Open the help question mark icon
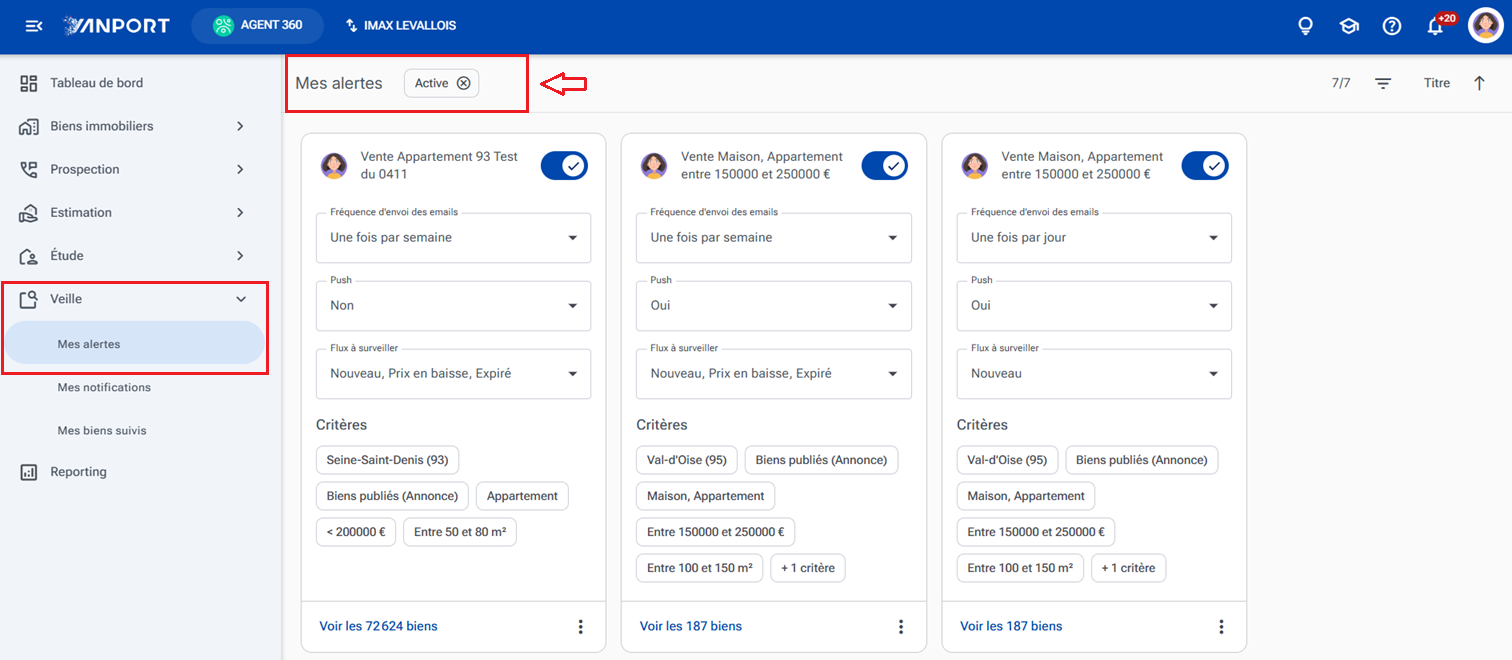 tap(1392, 26)
